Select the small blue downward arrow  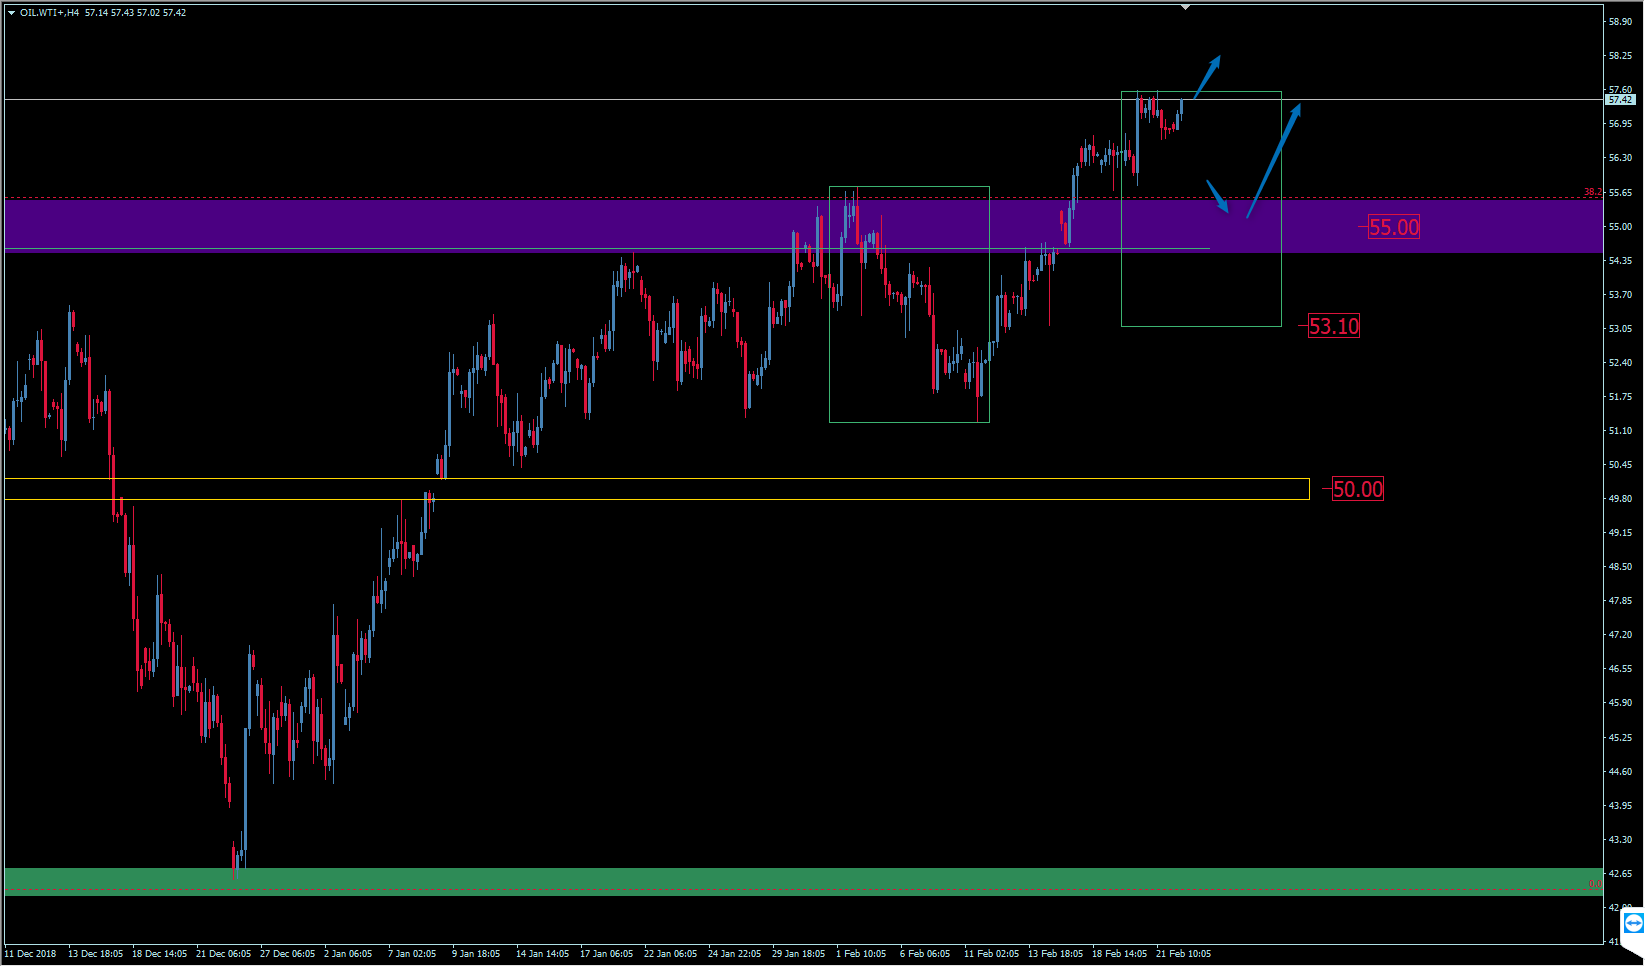coord(1218,197)
